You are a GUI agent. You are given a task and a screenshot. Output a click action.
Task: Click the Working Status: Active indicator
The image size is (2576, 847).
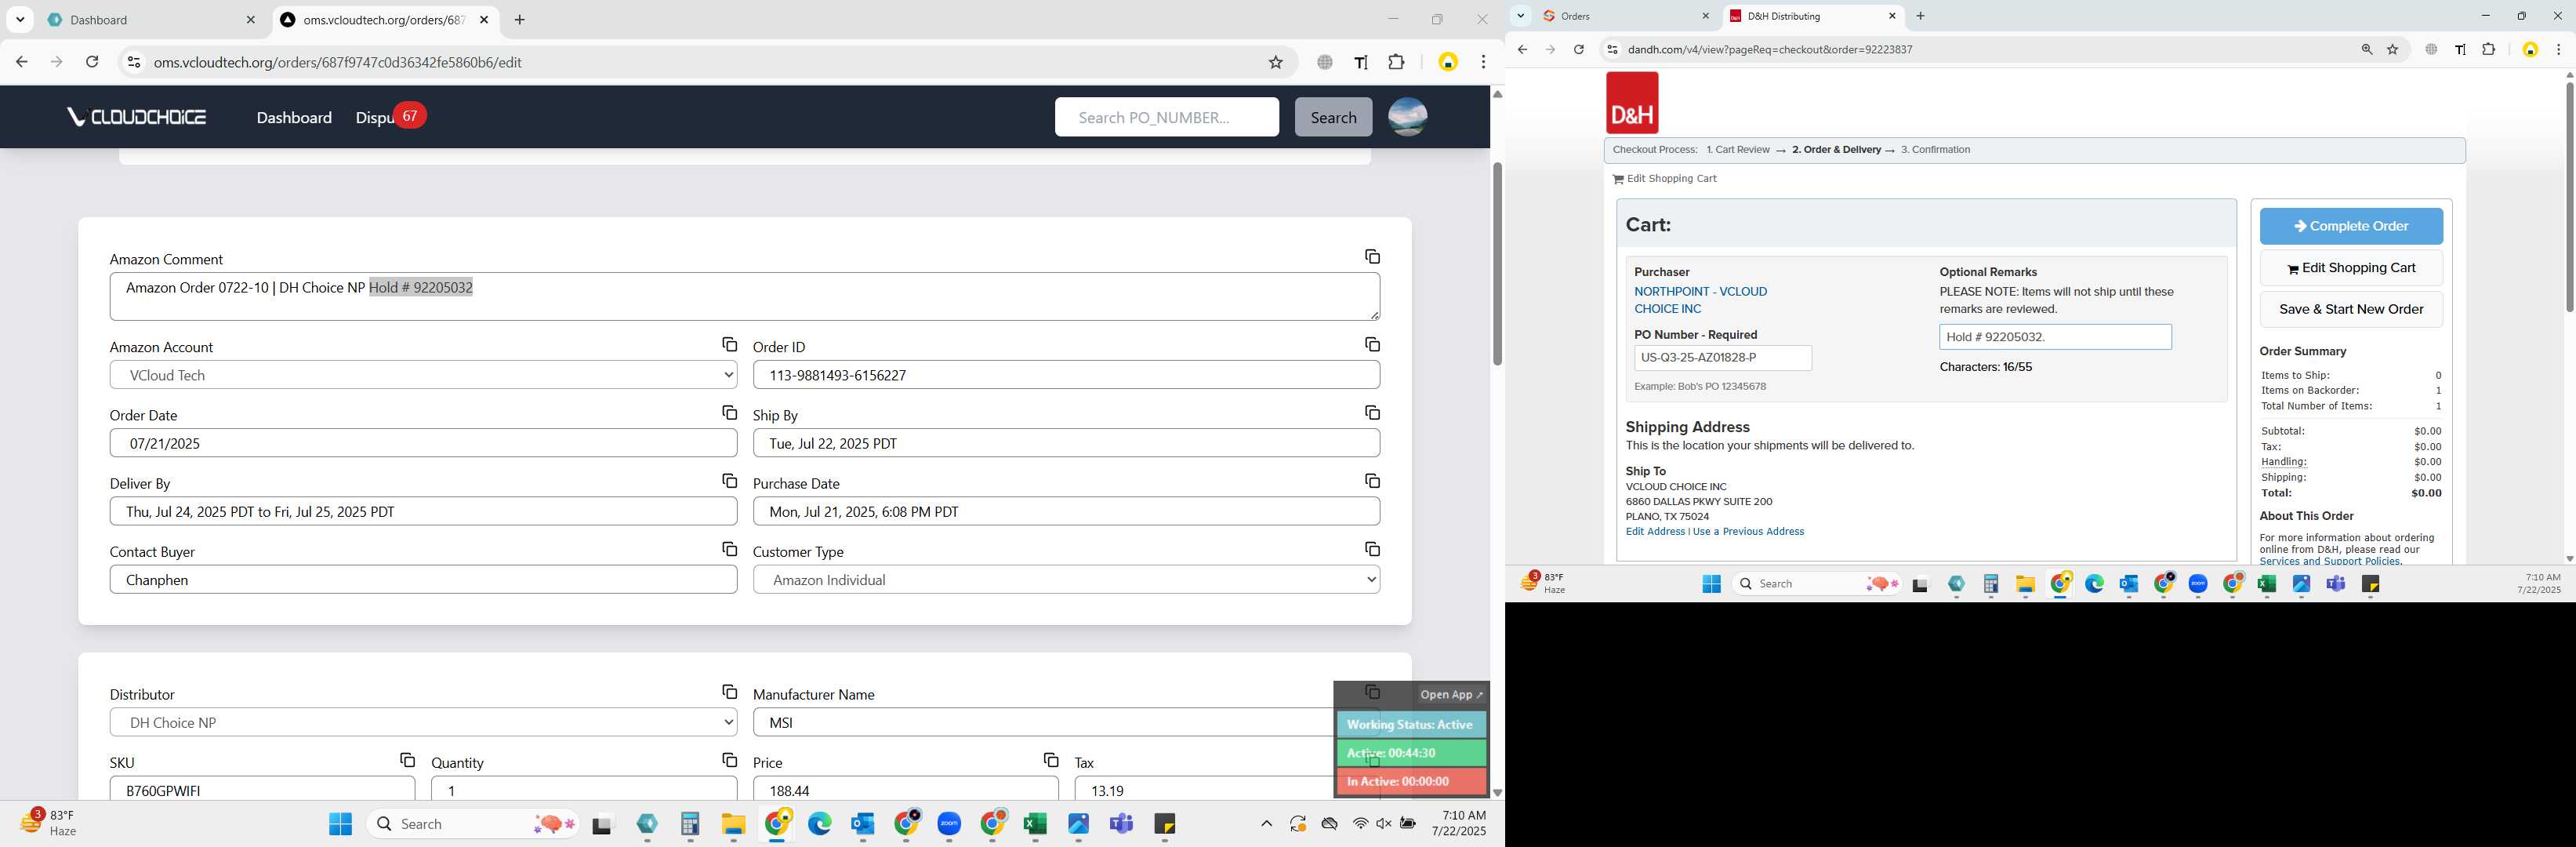tap(1410, 725)
